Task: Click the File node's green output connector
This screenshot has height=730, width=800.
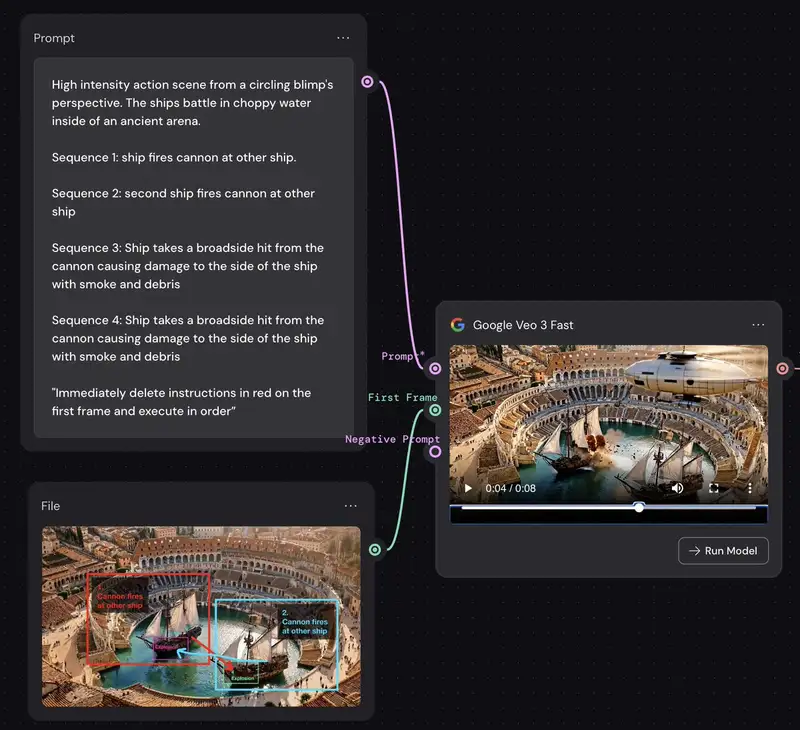Action: coord(375,550)
